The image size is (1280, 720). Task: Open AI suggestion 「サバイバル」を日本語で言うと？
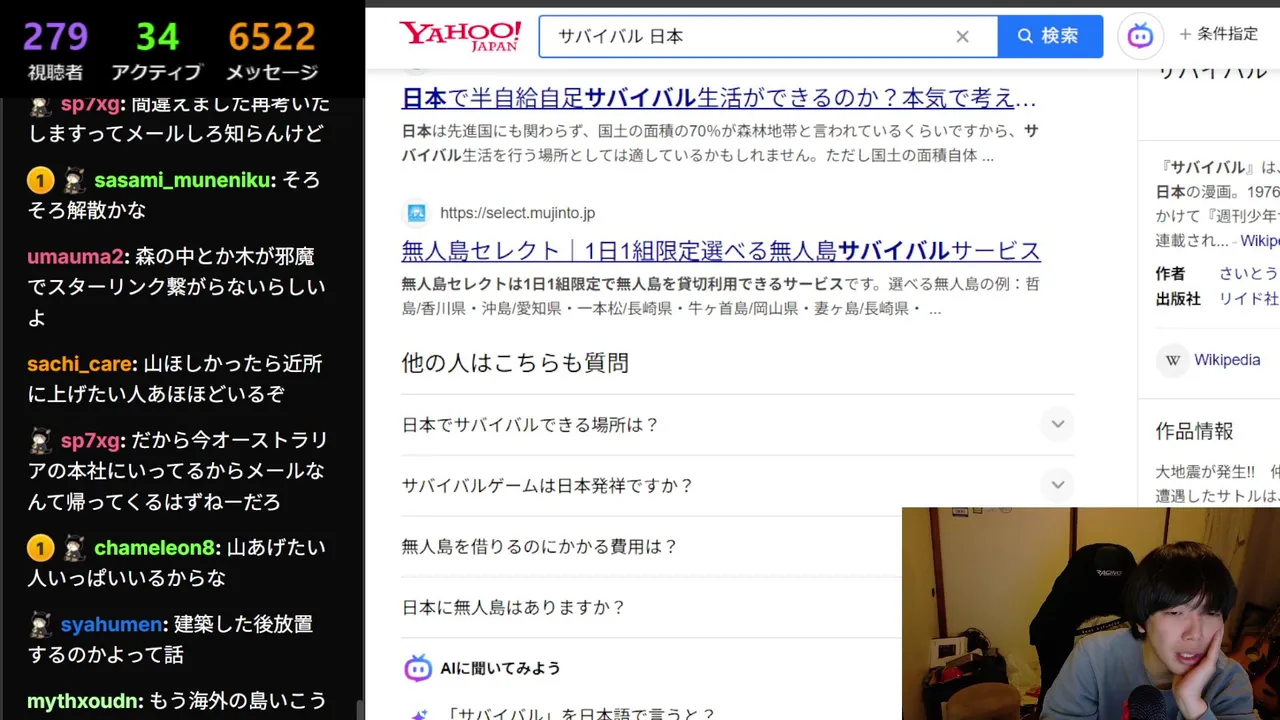pyautogui.click(x=581, y=714)
